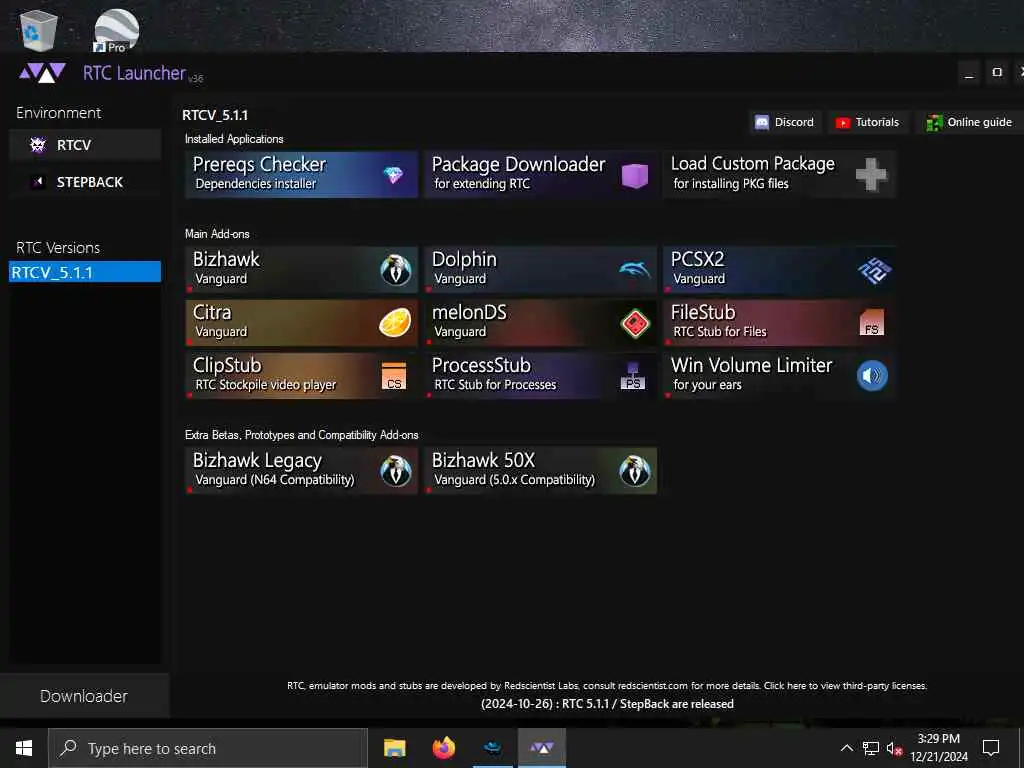Show hidden system tray icons
The height and width of the screenshot is (768, 1024).
tap(846, 748)
